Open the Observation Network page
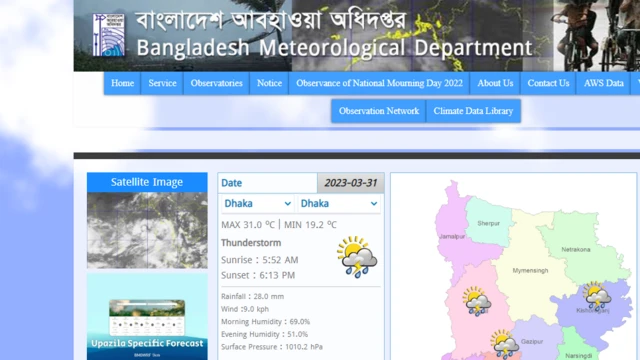 tap(379, 111)
